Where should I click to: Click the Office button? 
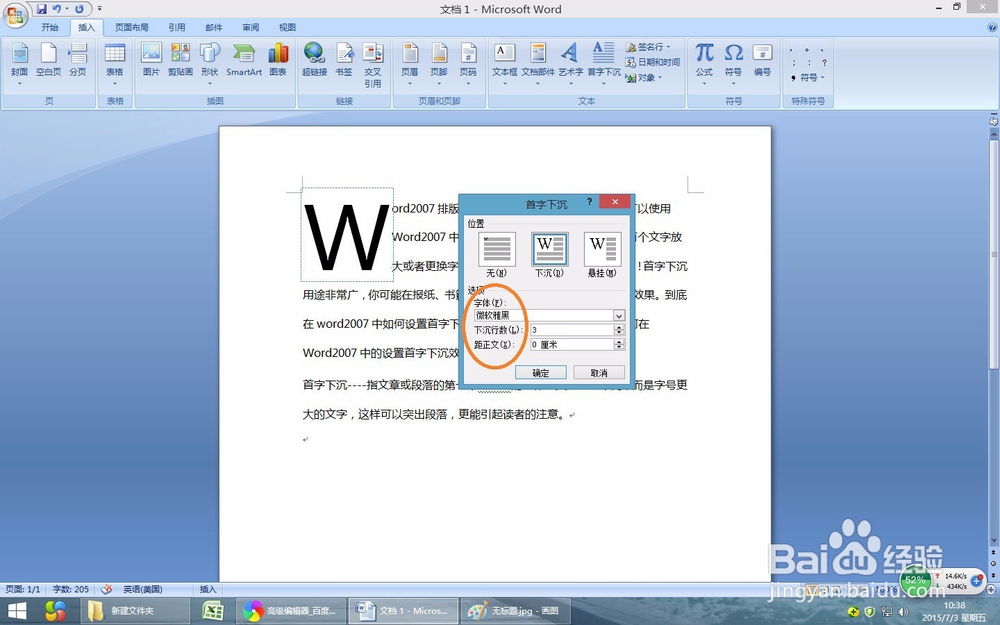(x=15, y=15)
